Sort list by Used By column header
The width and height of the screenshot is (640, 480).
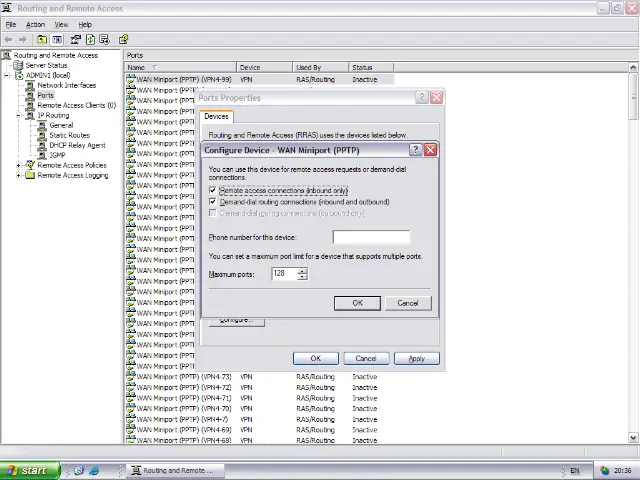[321, 67]
